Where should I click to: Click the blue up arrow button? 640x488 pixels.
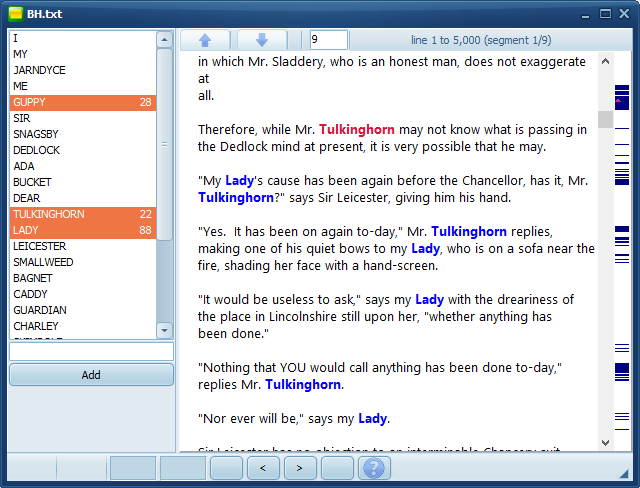(x=205, y=40)
